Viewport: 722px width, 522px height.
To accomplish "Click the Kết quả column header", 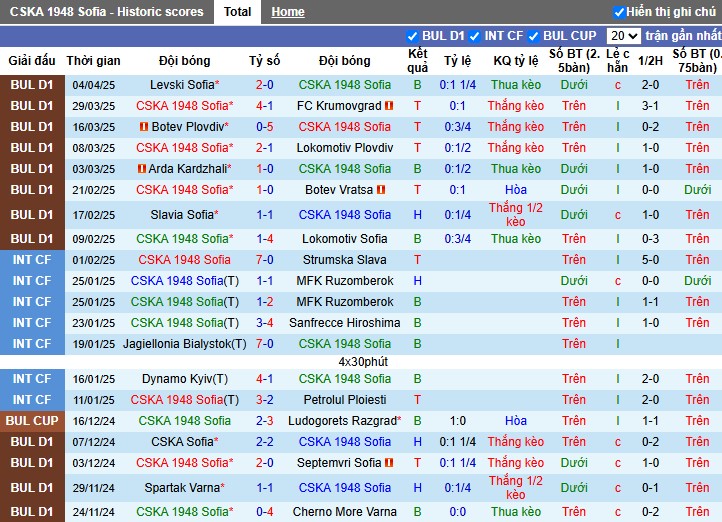I will pos(418,61).
